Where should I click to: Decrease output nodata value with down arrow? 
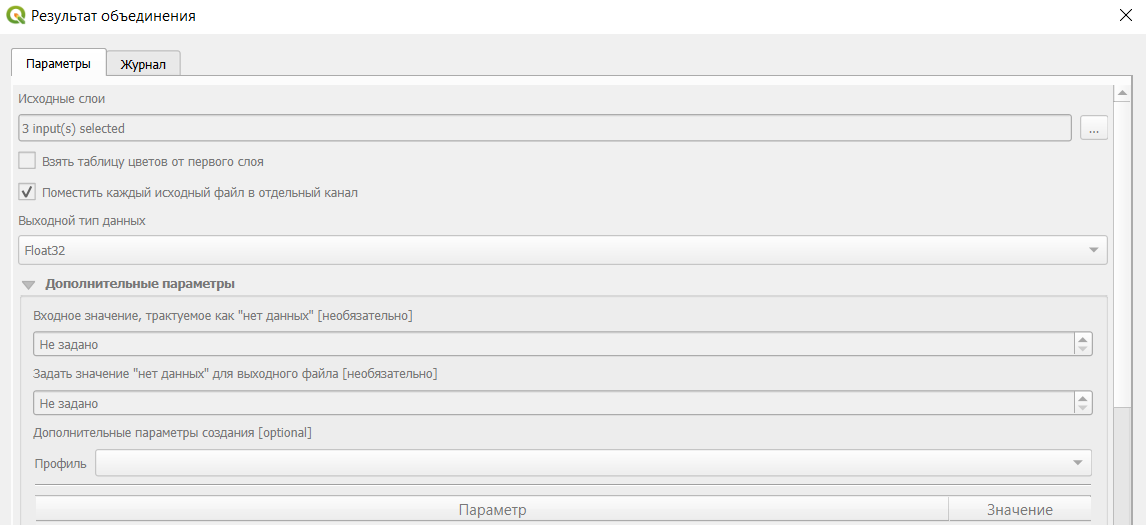click(1082, 408)
